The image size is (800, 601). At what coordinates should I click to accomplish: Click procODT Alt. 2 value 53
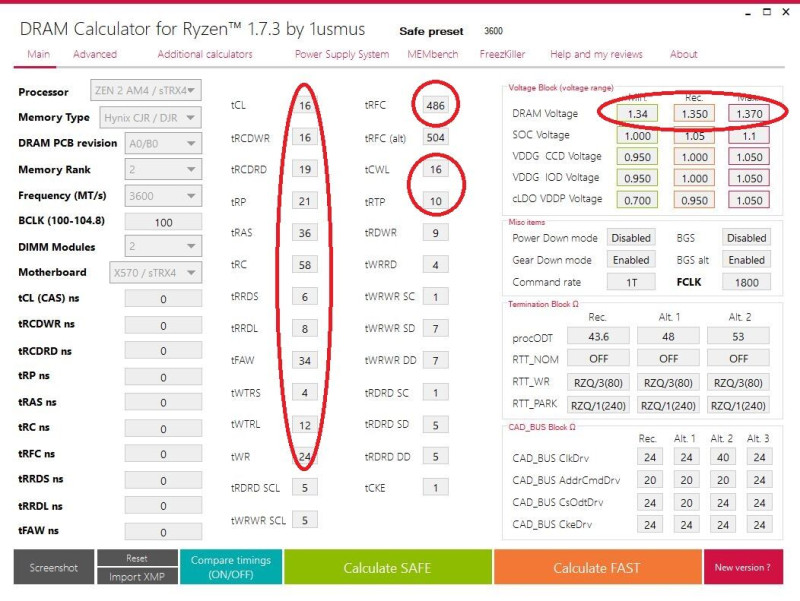pos(738,337)
